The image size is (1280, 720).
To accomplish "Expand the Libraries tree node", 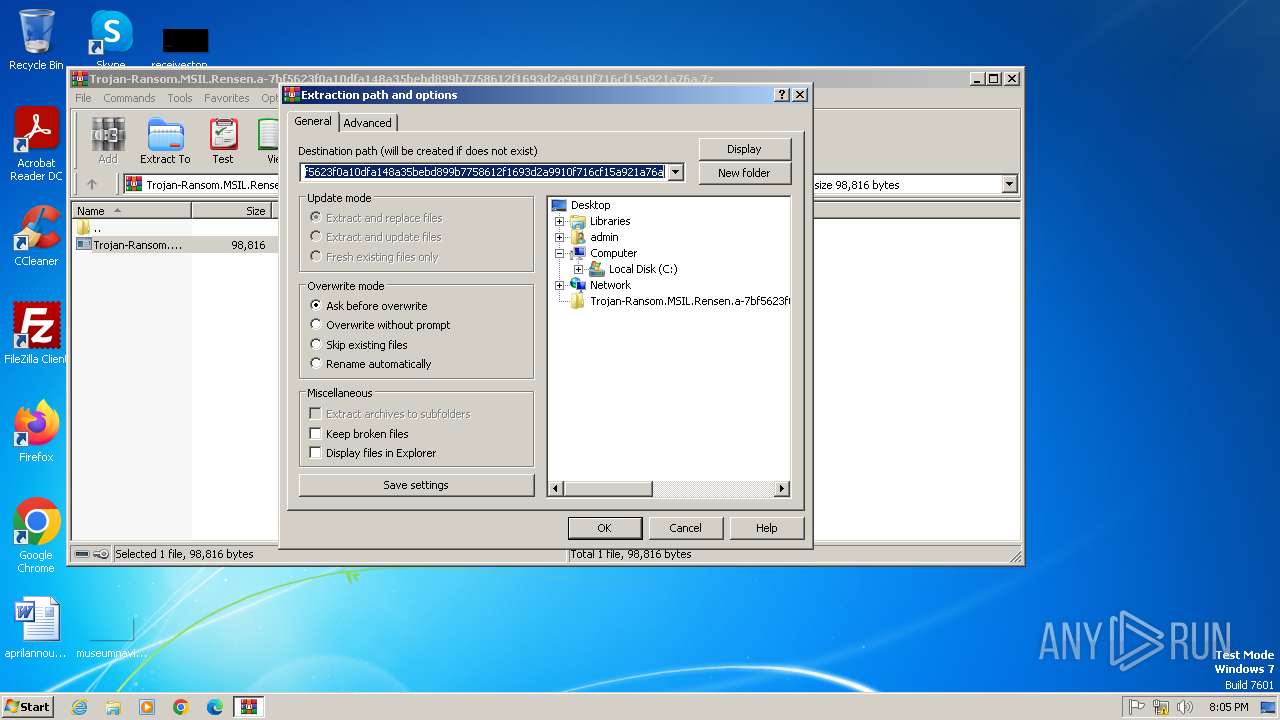I will click(560, 221).
